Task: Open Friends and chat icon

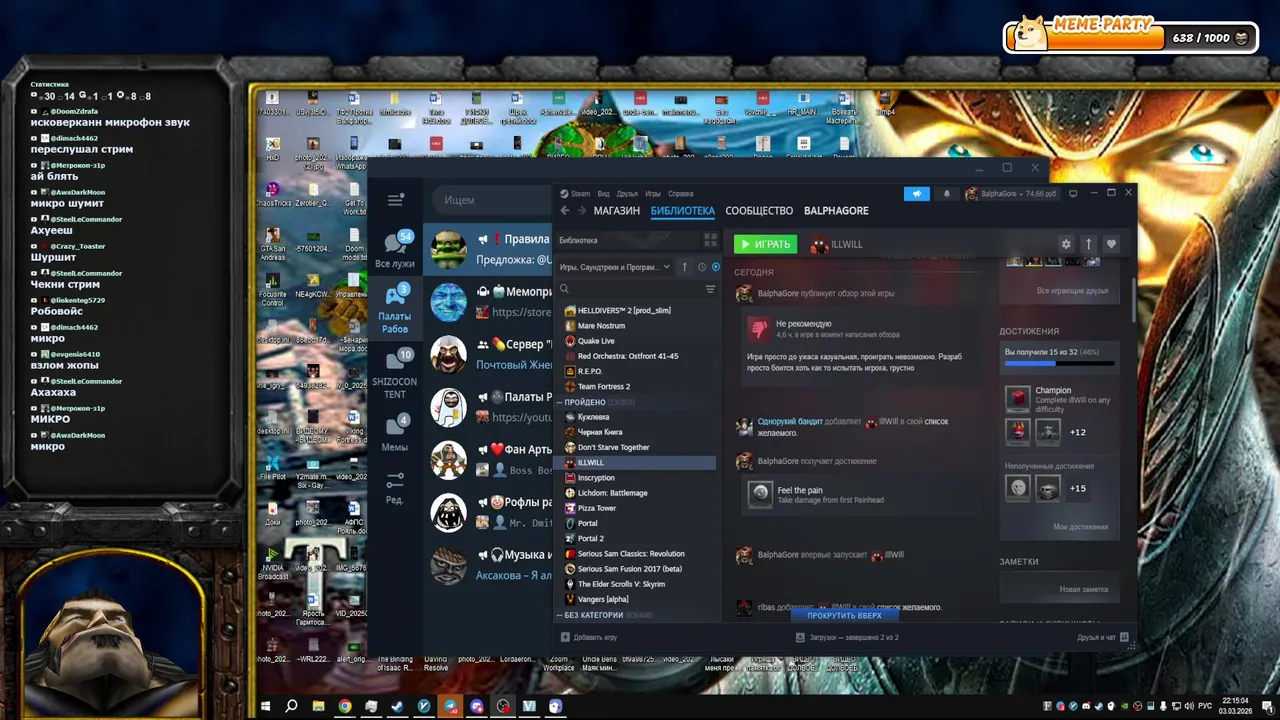Action: 1125,637
